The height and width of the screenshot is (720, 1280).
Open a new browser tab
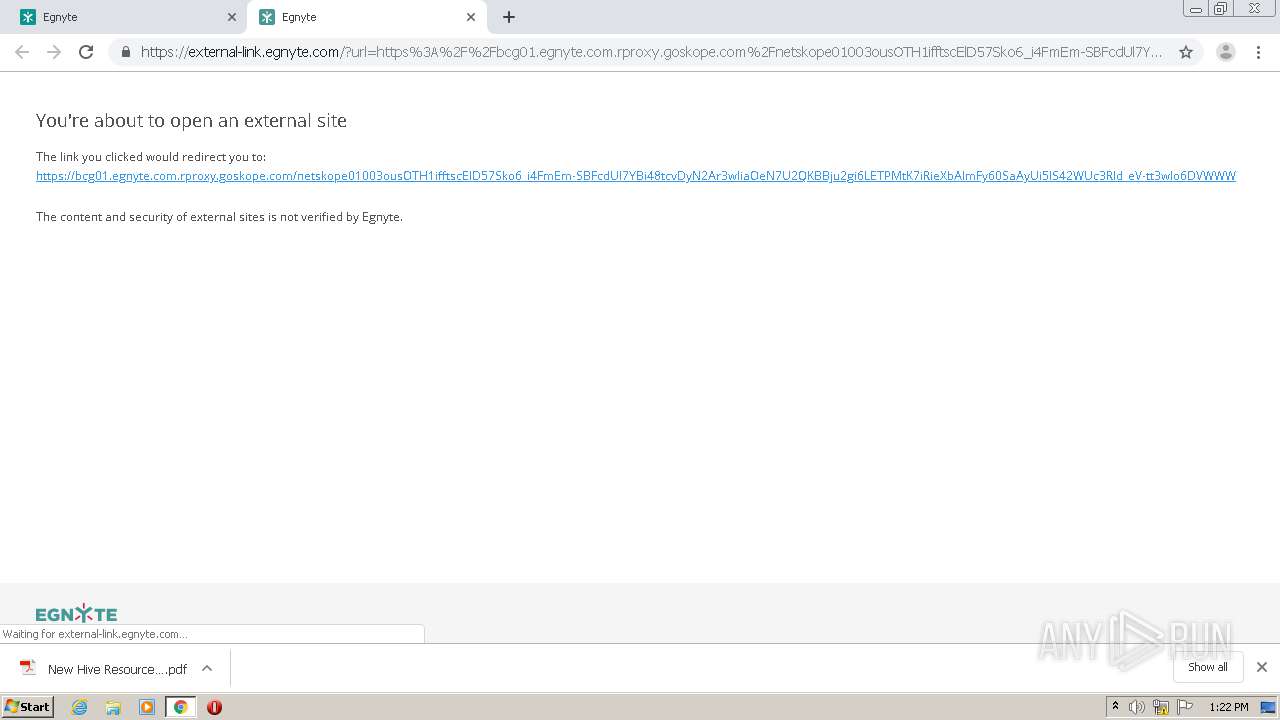[509, 17]
